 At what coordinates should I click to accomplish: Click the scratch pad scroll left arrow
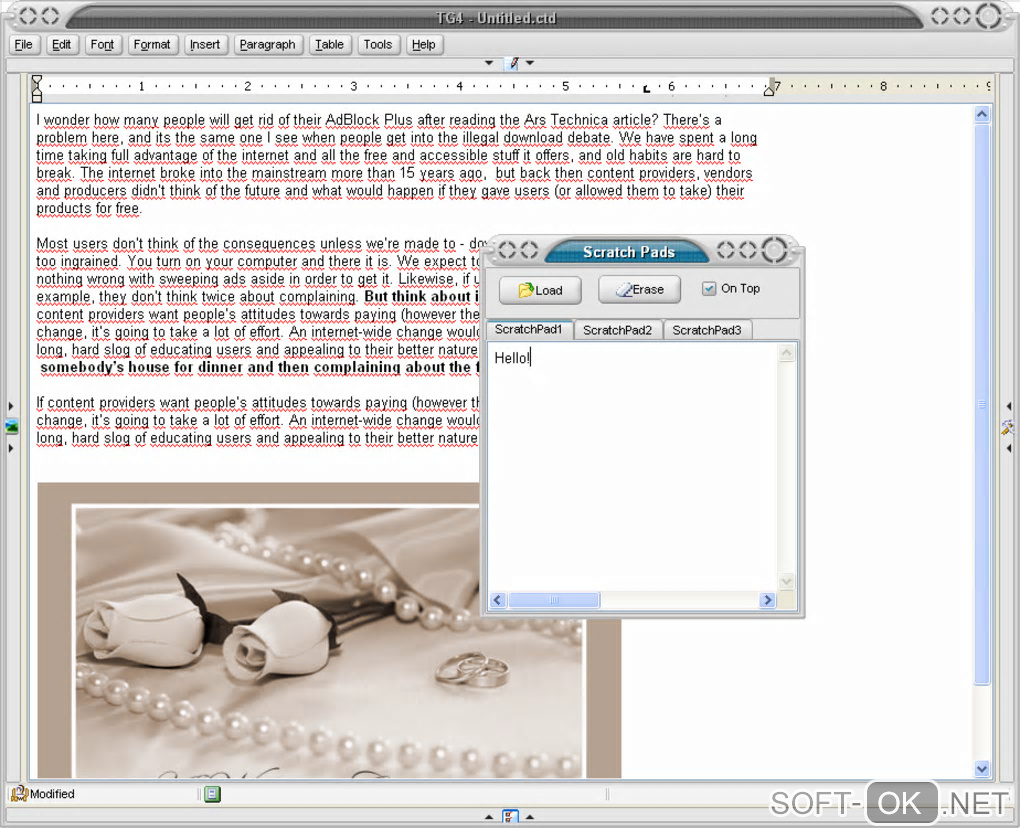click(x=498, y=600)
